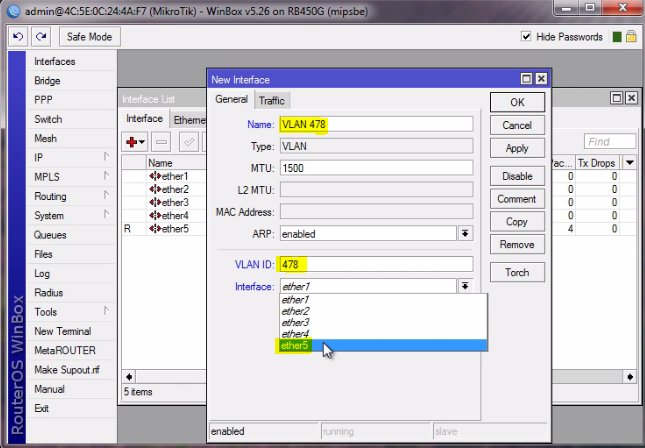
Task: Open Interfaces in the sidebar menu
Action: pyautogui.click(x=72, y=62)
